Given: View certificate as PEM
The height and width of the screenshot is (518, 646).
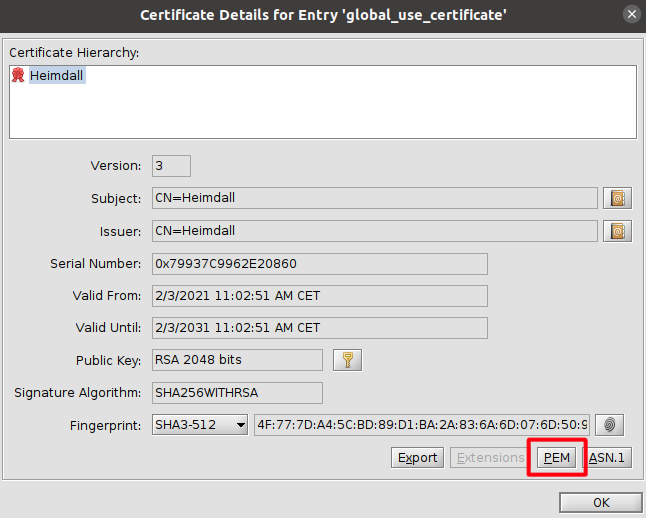Looking at the screenshot, I should coord(556,458).
